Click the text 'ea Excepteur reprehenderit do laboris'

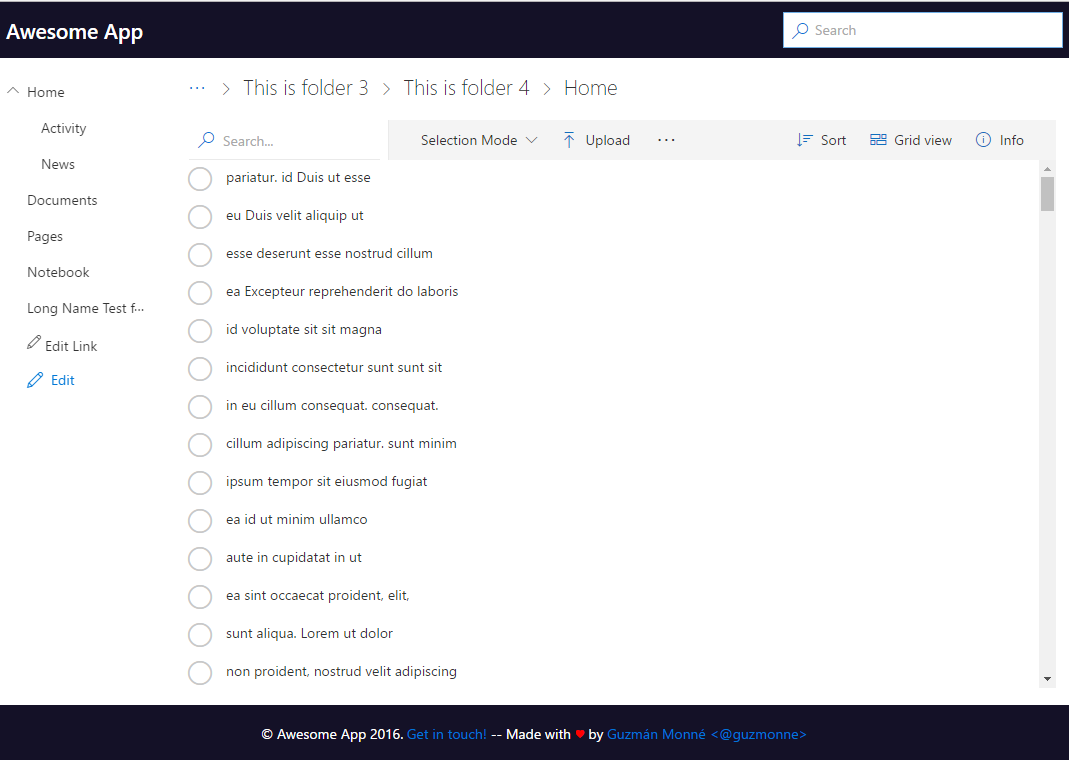342,291
